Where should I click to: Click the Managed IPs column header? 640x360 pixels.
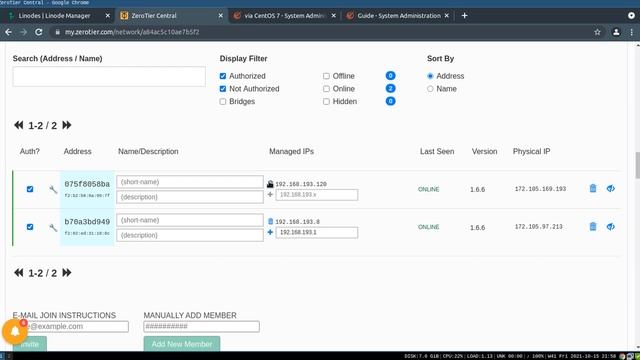(291, 151)
